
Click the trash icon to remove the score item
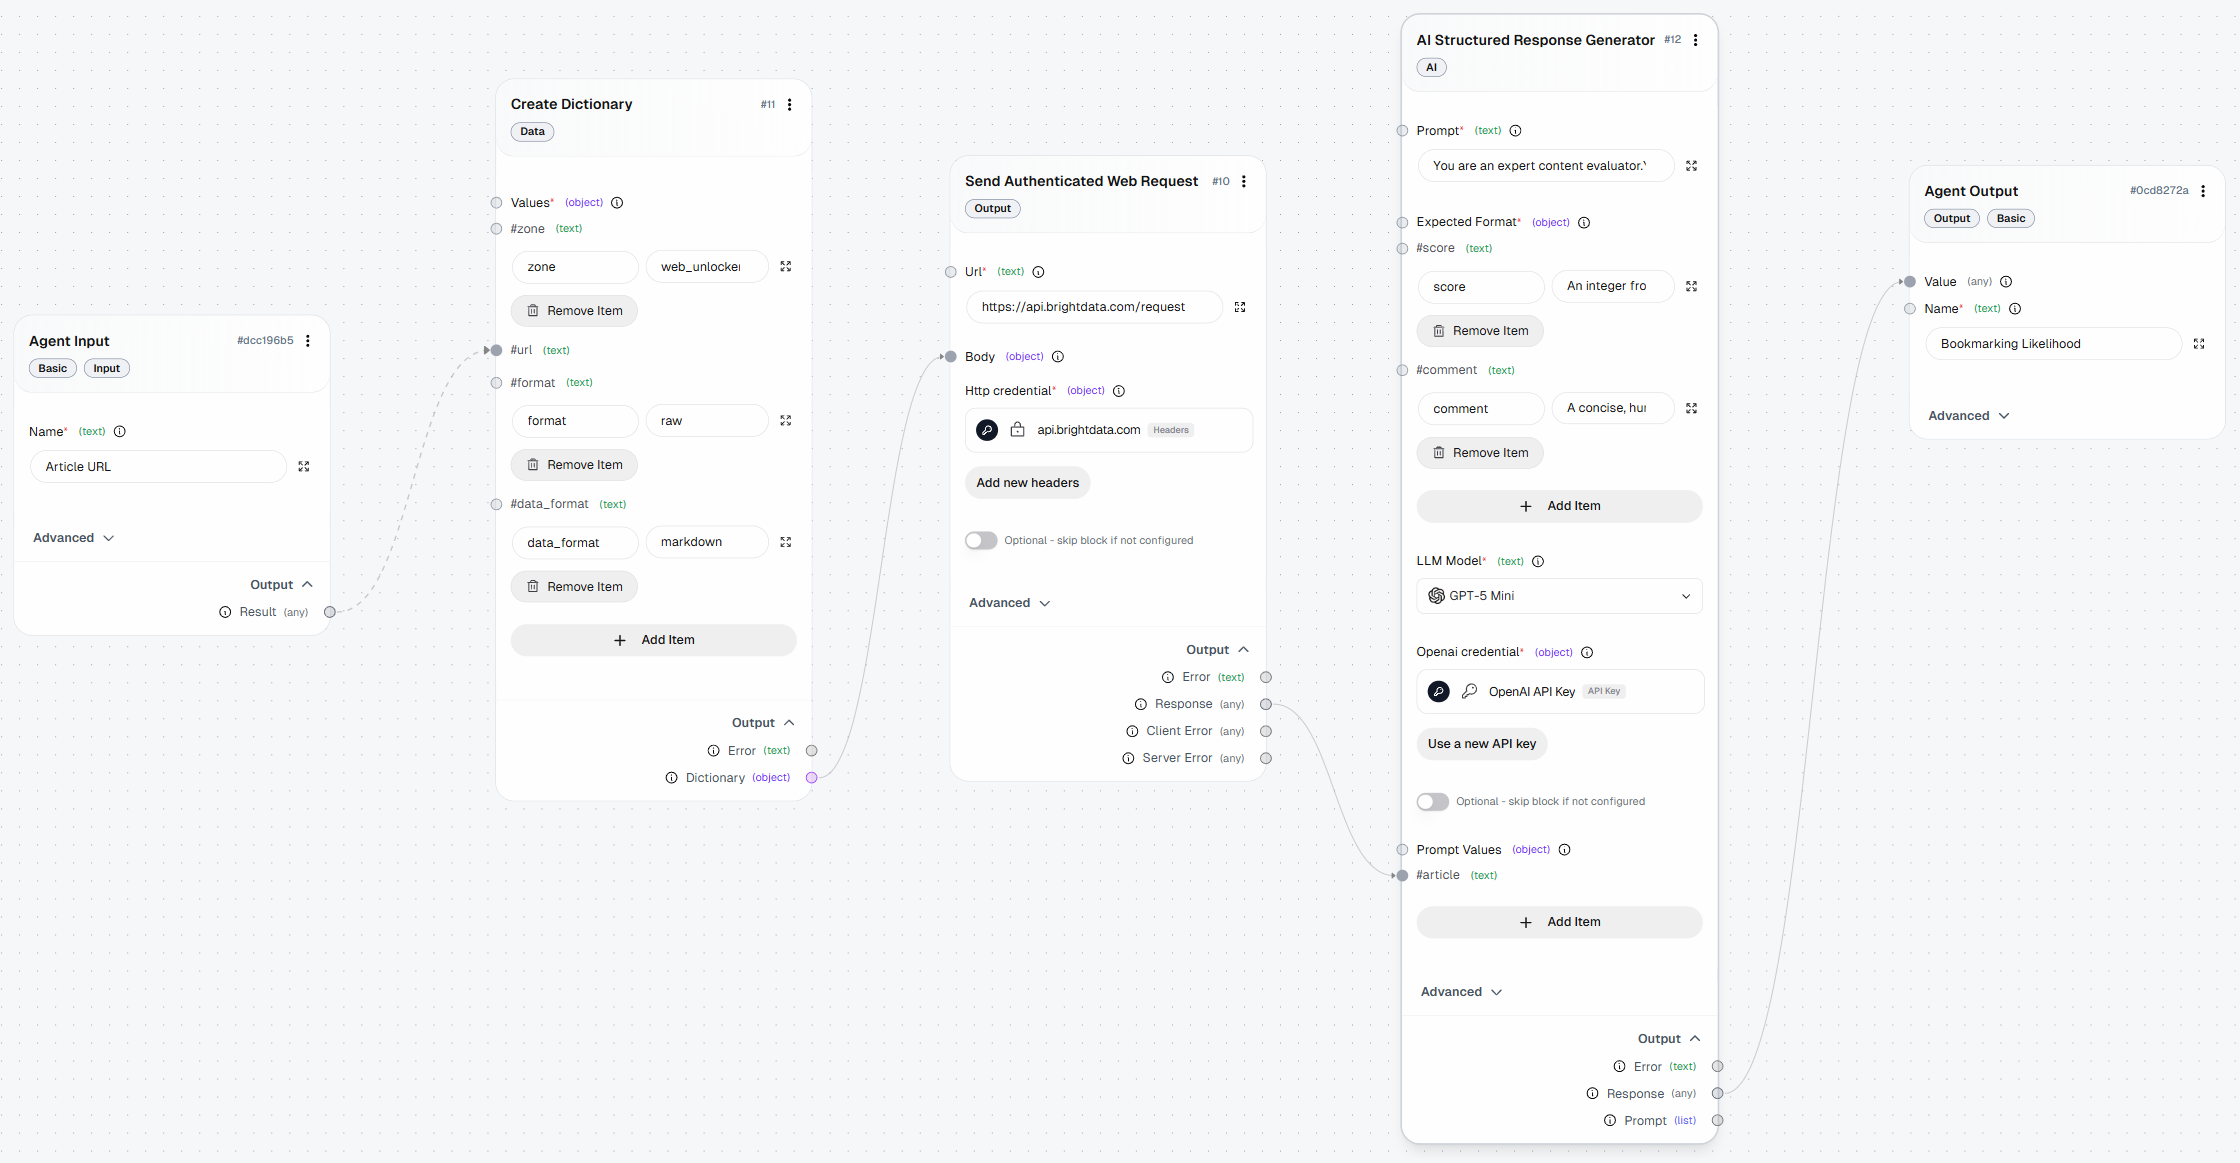[1440, 330]
